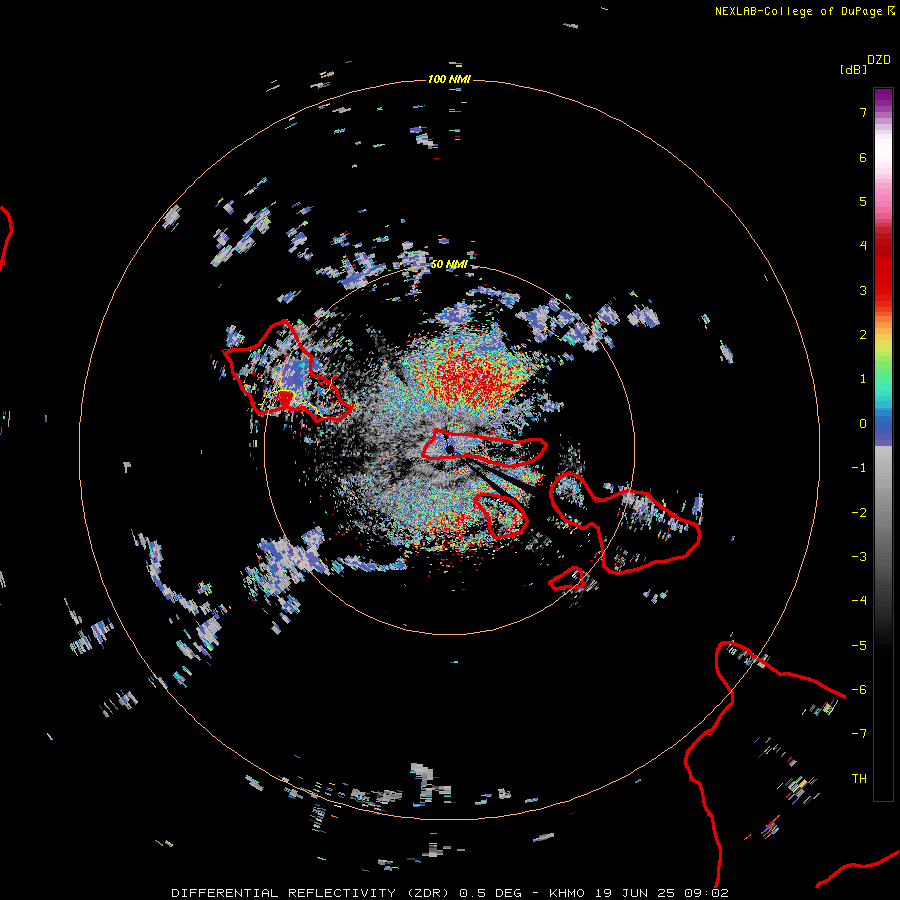The image size is (900, 900).
Task: Click the -2 value on the color scale
Action: 859,513
